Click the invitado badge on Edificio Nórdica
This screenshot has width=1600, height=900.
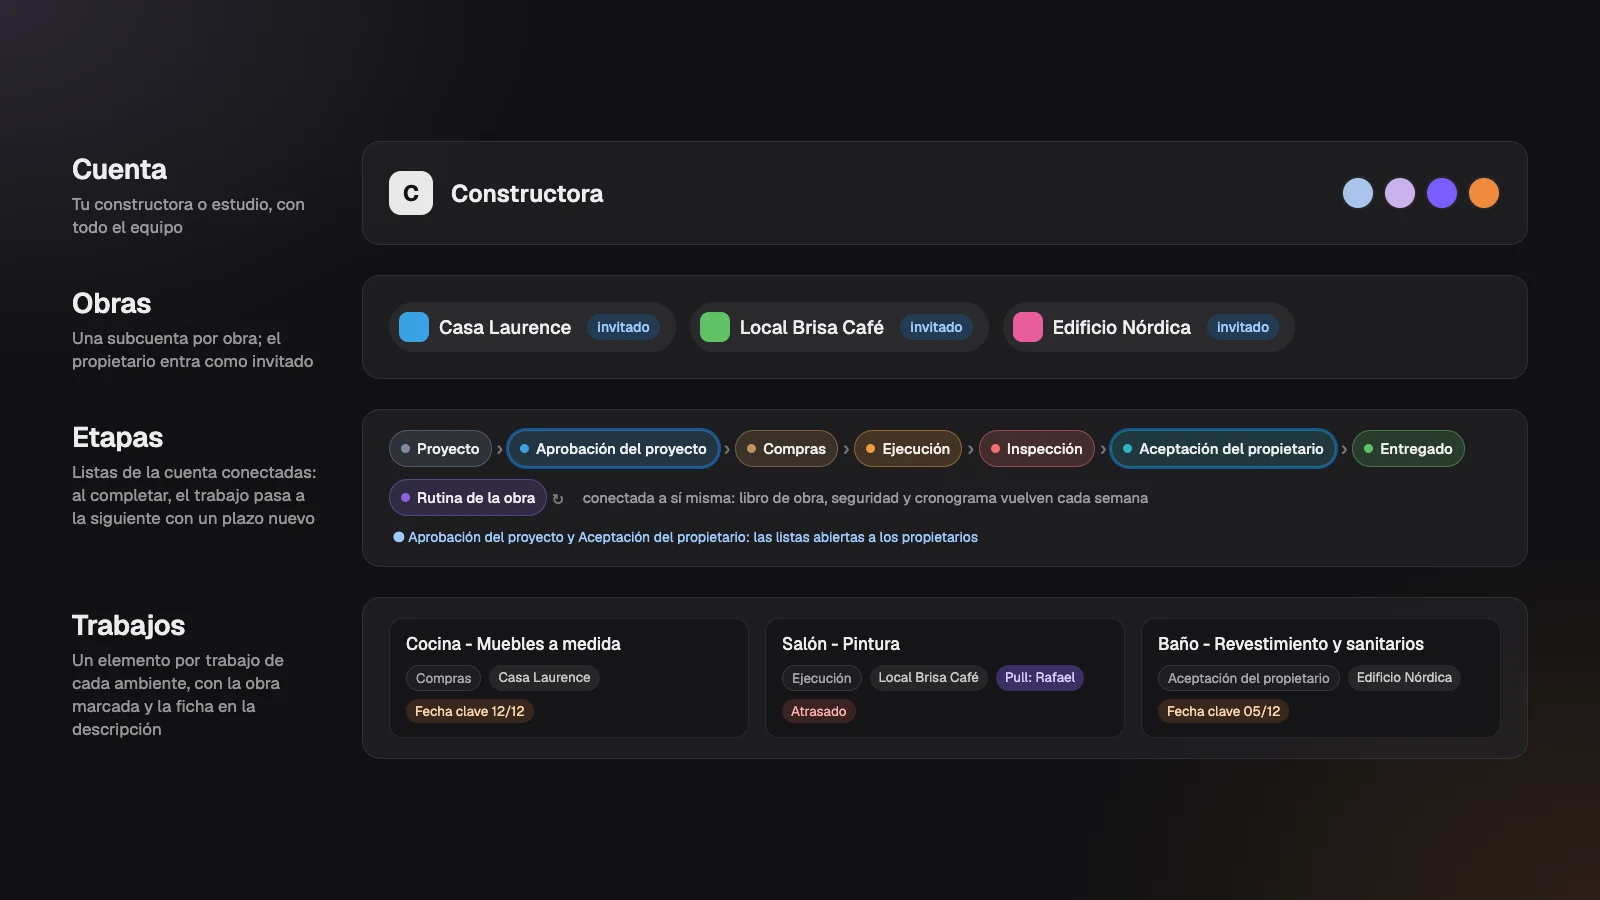pyautogui.click(x=1243, y=327)
